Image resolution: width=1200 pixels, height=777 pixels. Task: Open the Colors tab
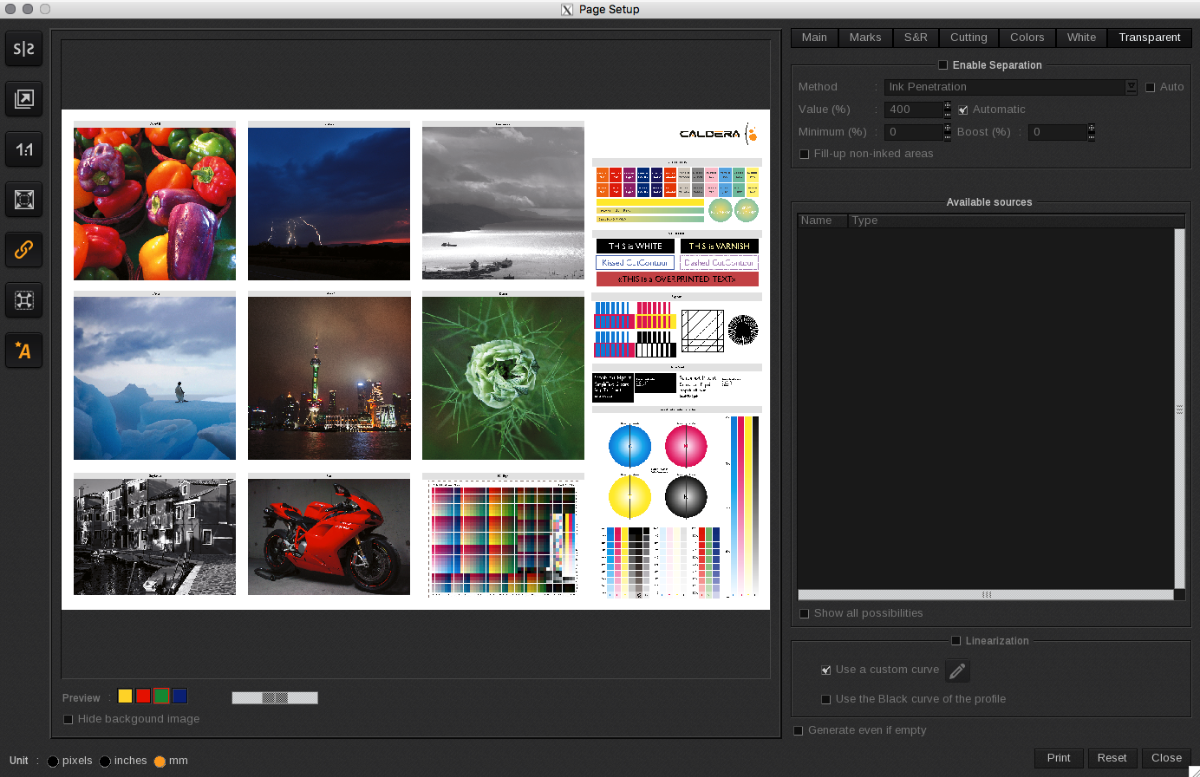[1027, 38]
